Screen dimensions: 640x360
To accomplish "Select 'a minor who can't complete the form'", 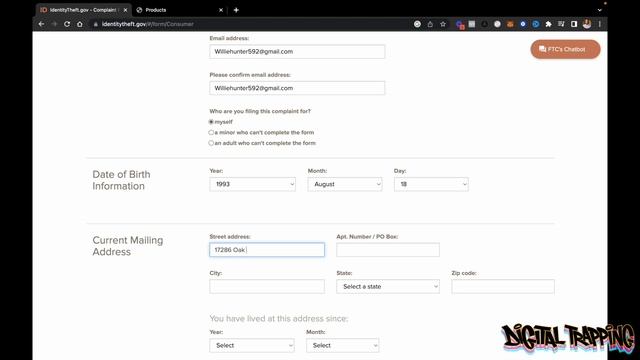I will coord(211,132).
